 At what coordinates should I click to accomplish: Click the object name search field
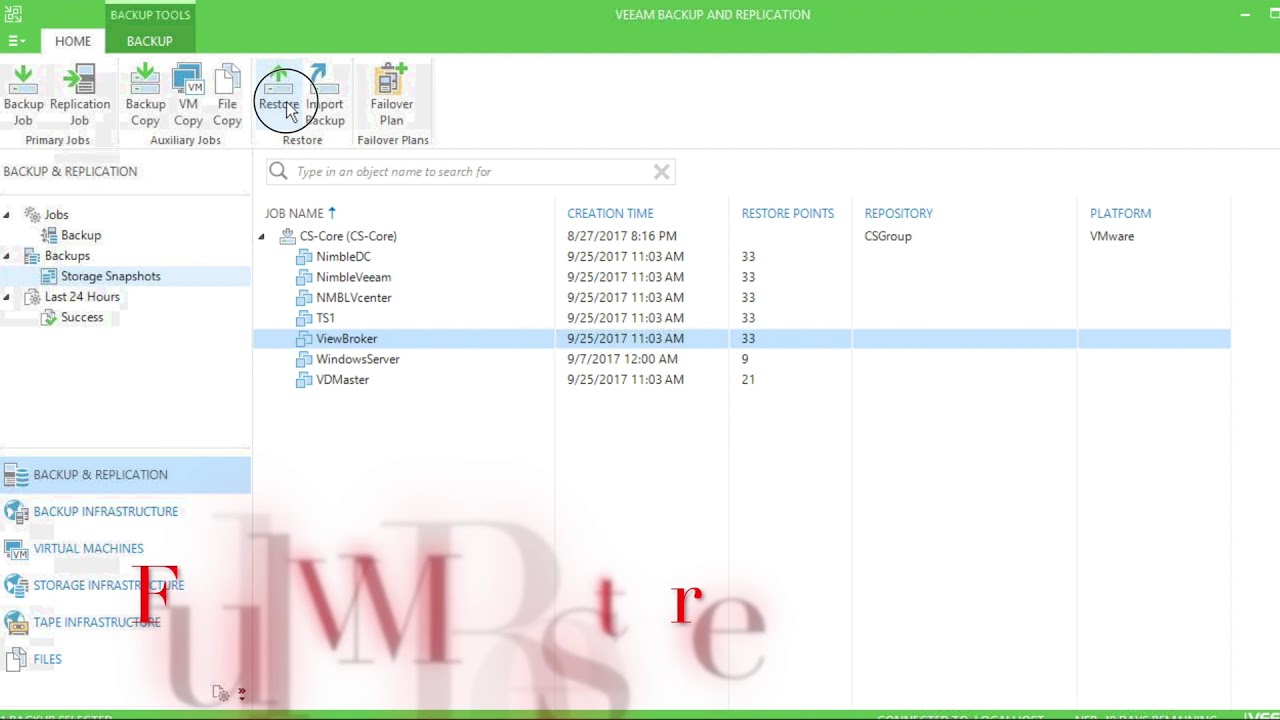[x=470, y=171]
